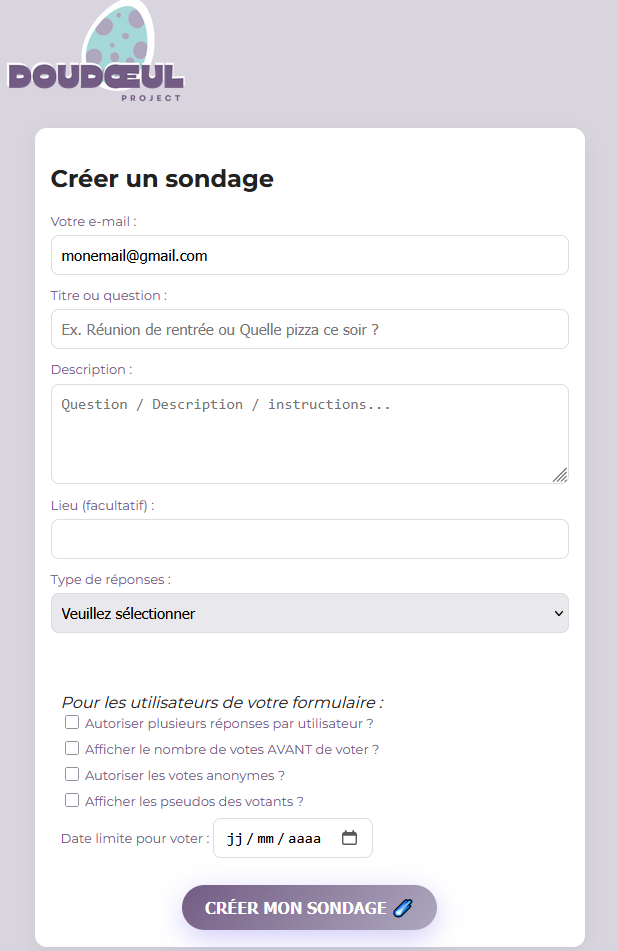Screen dimensions: 618x951
Task: Open the Type de réponses dropdown
Action: pyautogui.click(x=309, y=613)
